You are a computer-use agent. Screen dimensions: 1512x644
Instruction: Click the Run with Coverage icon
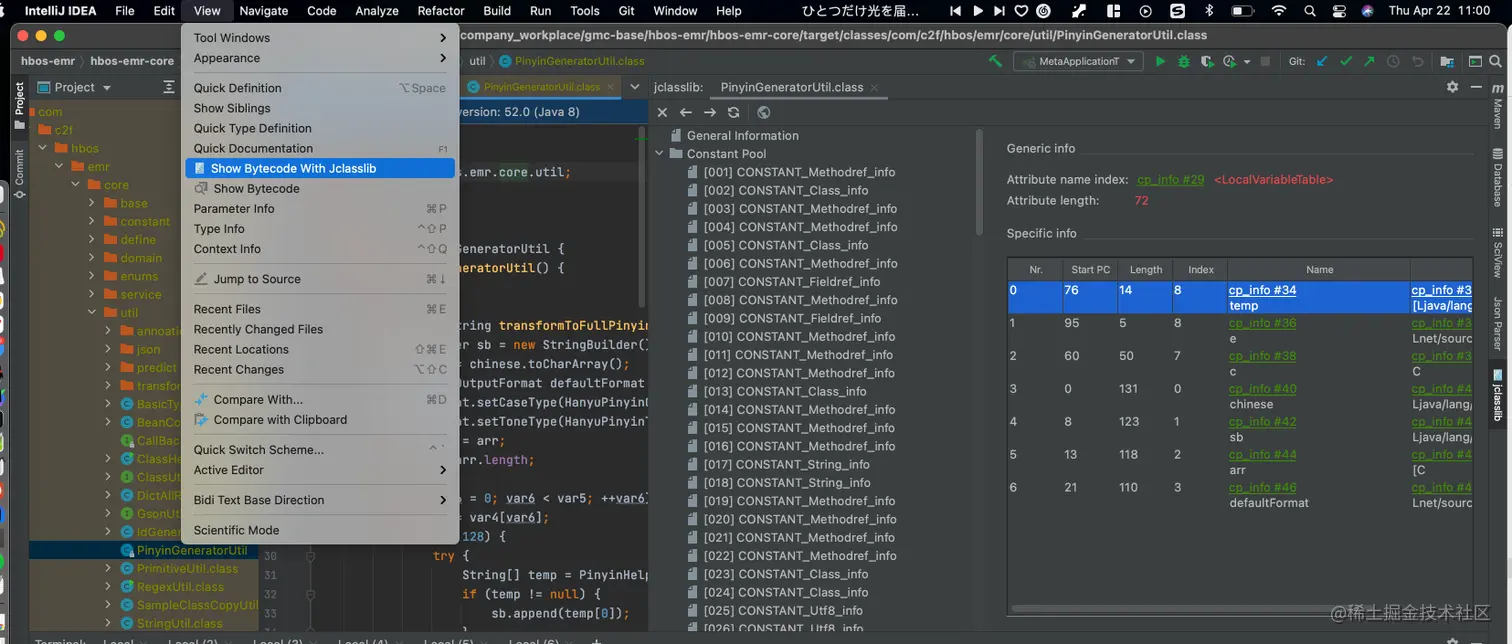click(x=1207, y=61)
